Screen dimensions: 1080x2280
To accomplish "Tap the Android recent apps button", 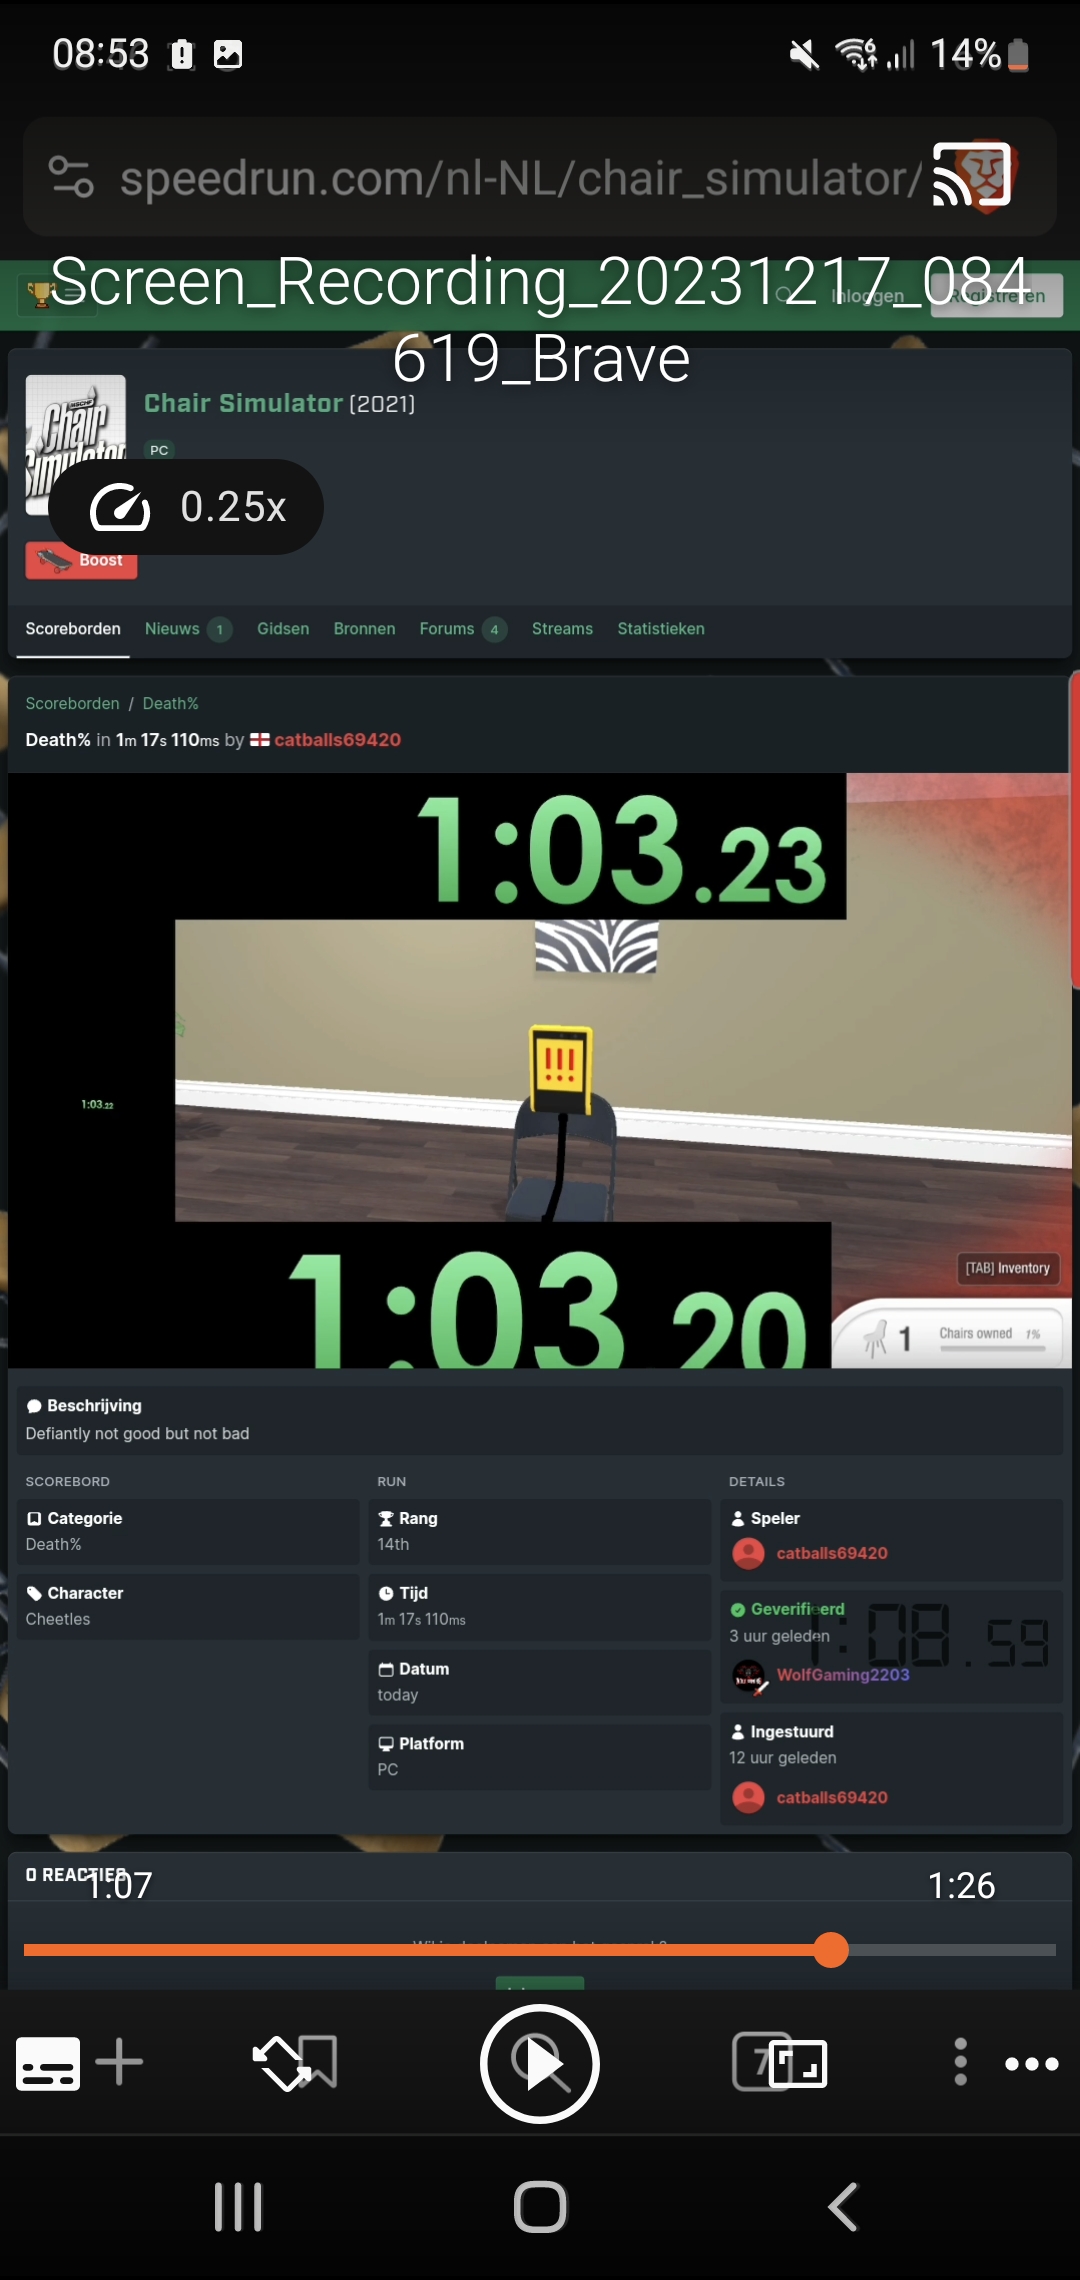I will tap(238, 2207).
